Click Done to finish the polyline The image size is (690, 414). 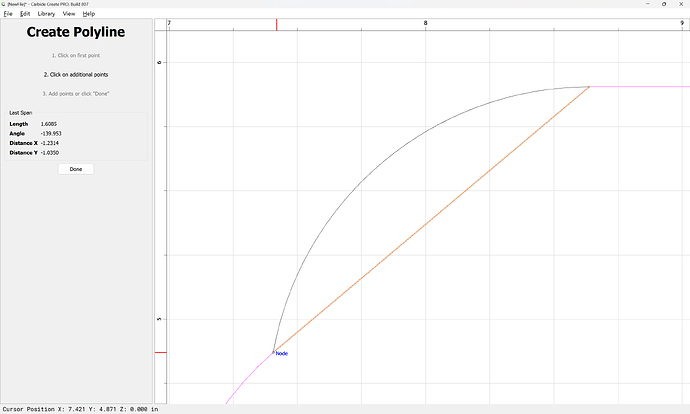pos(76,169)
